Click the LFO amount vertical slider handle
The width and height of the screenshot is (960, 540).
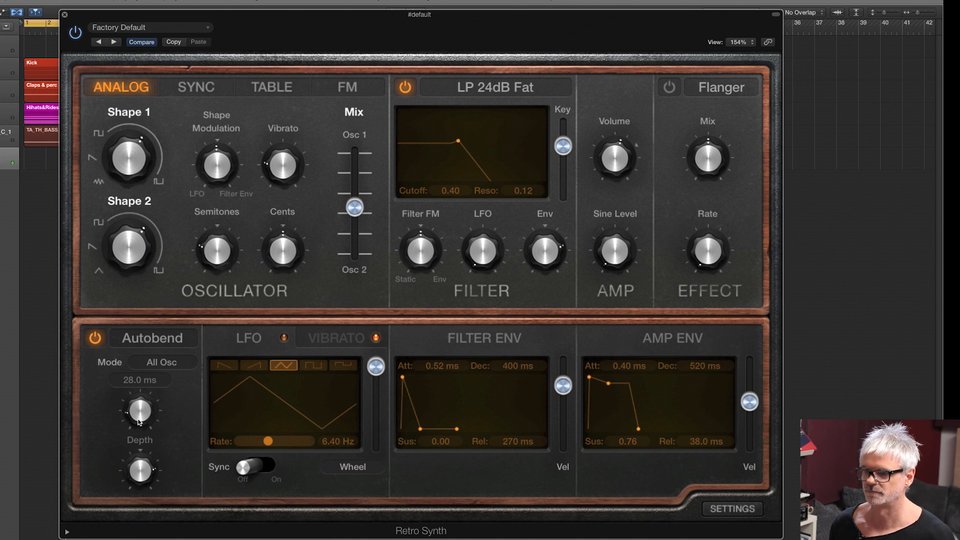(375, 366)
